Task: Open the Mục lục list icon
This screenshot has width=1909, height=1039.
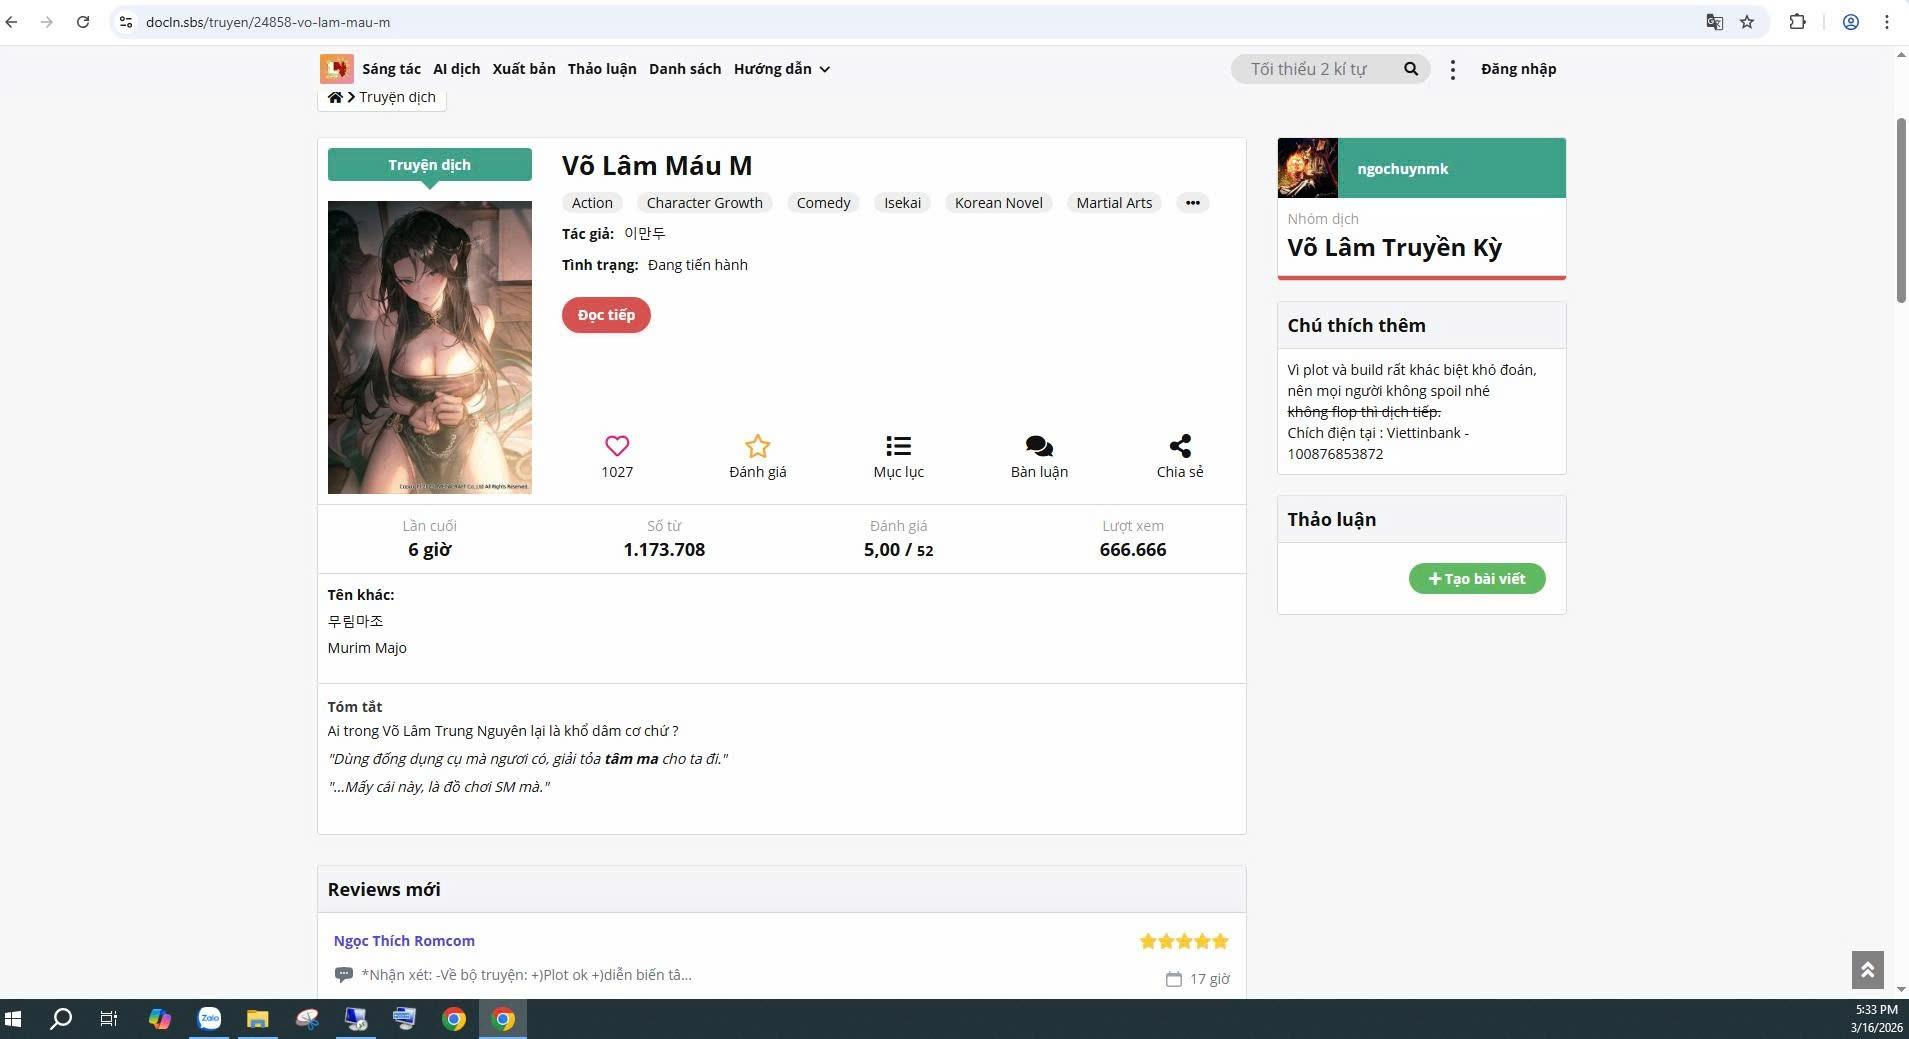Action: pos(898,446)
